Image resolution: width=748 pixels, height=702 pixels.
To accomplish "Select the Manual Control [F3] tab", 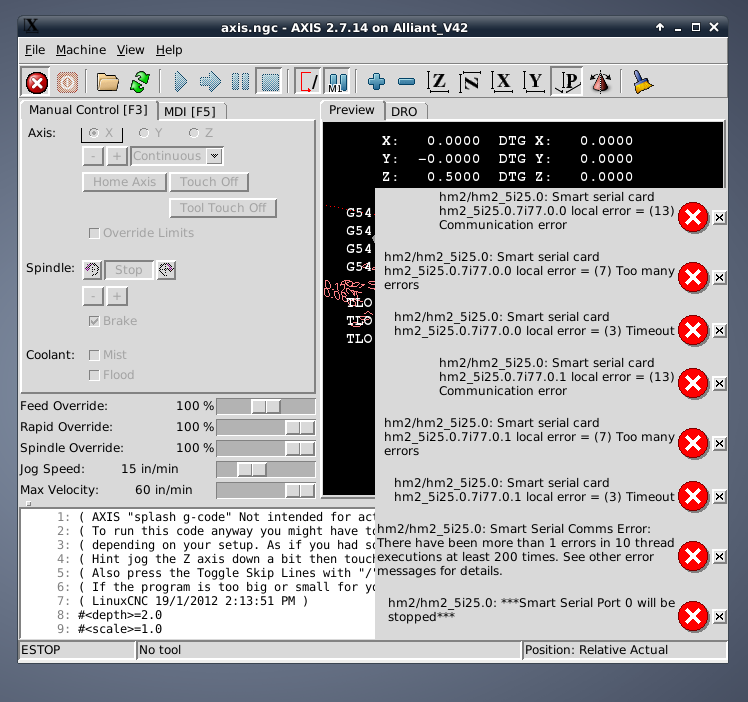I will click(x=89, y=110).
